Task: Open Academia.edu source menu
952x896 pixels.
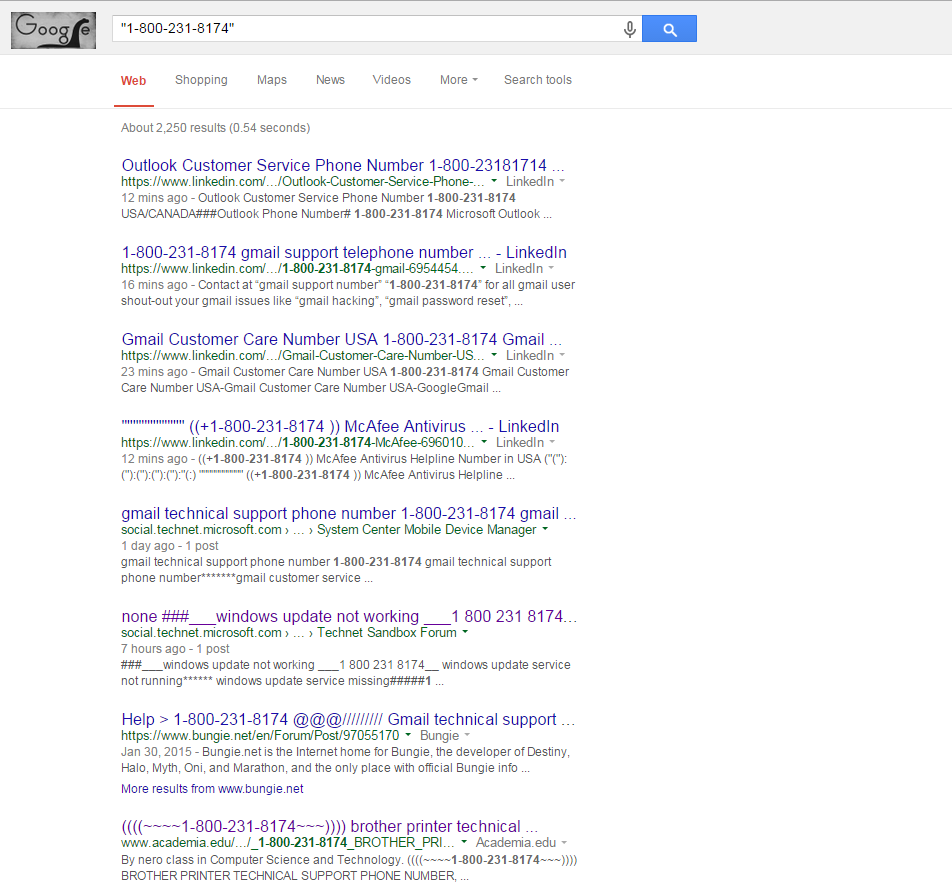Action: point(521,842)
